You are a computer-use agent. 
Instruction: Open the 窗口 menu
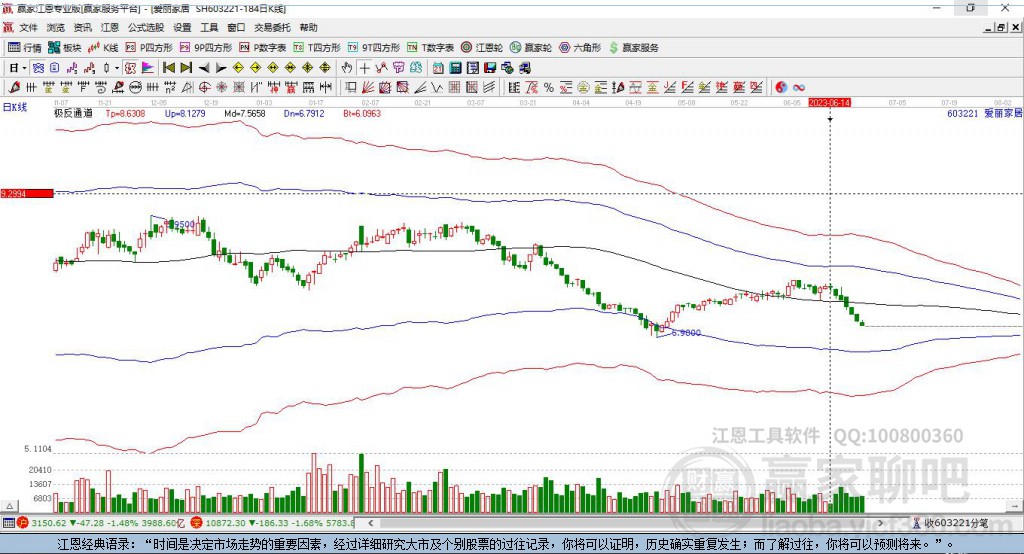[236, 27]
